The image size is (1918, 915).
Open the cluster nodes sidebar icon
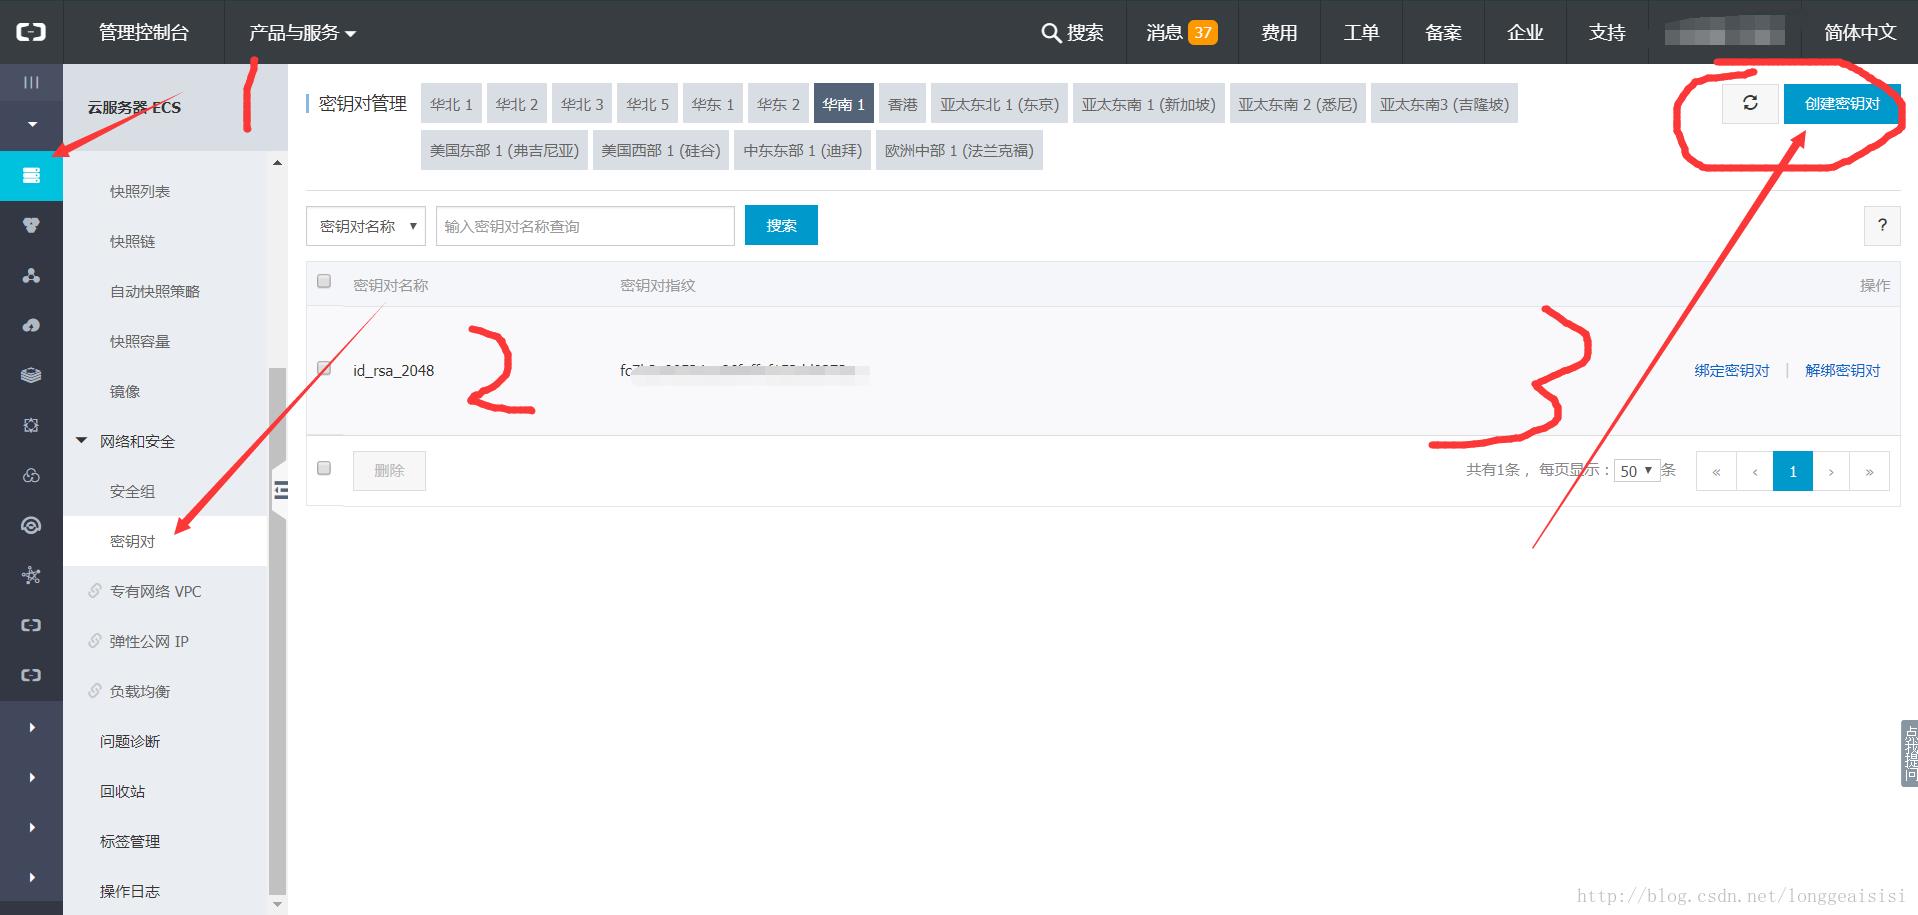coord(31,276)
